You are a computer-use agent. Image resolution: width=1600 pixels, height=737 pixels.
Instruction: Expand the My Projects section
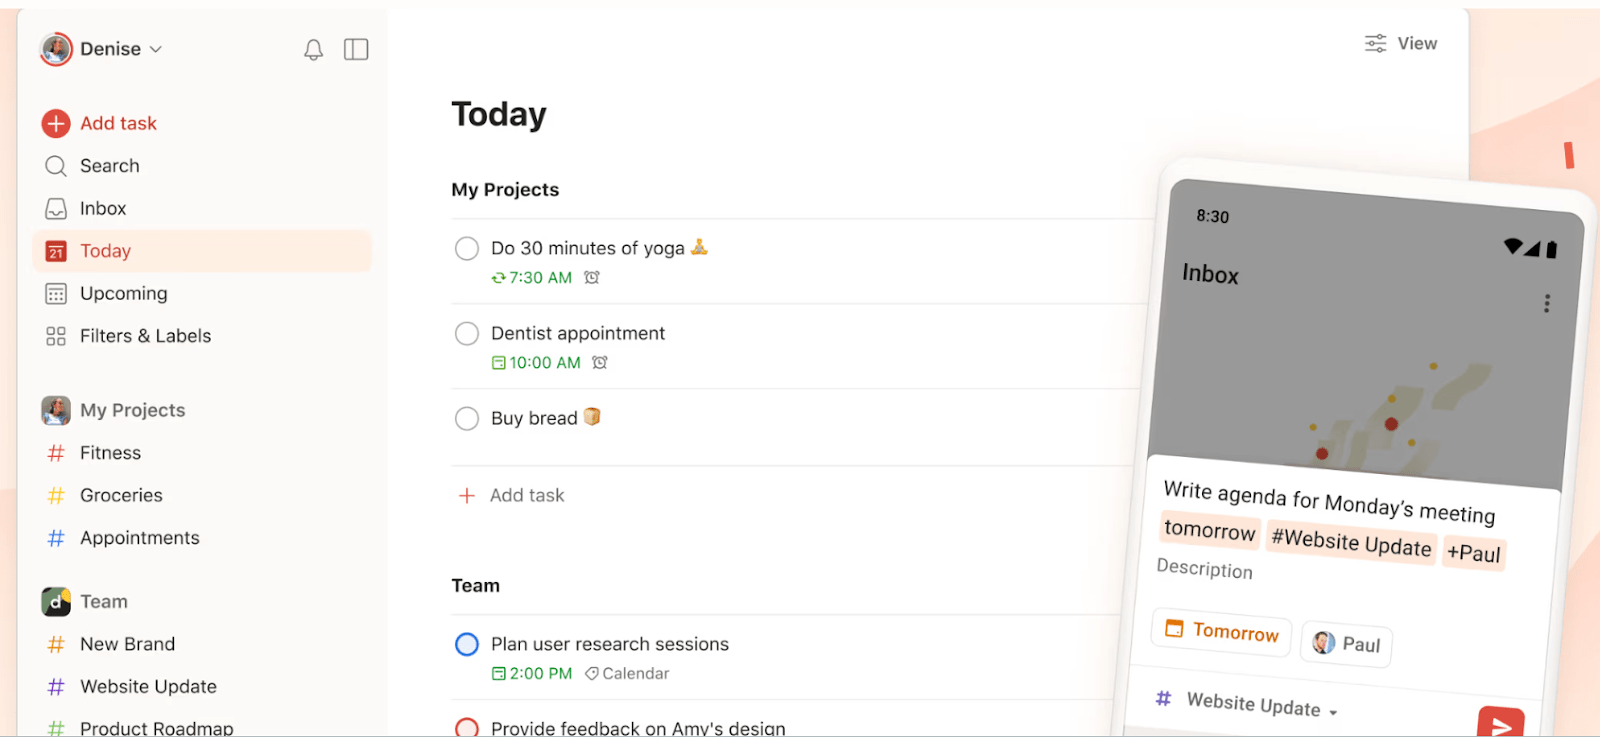click(131, 410)
